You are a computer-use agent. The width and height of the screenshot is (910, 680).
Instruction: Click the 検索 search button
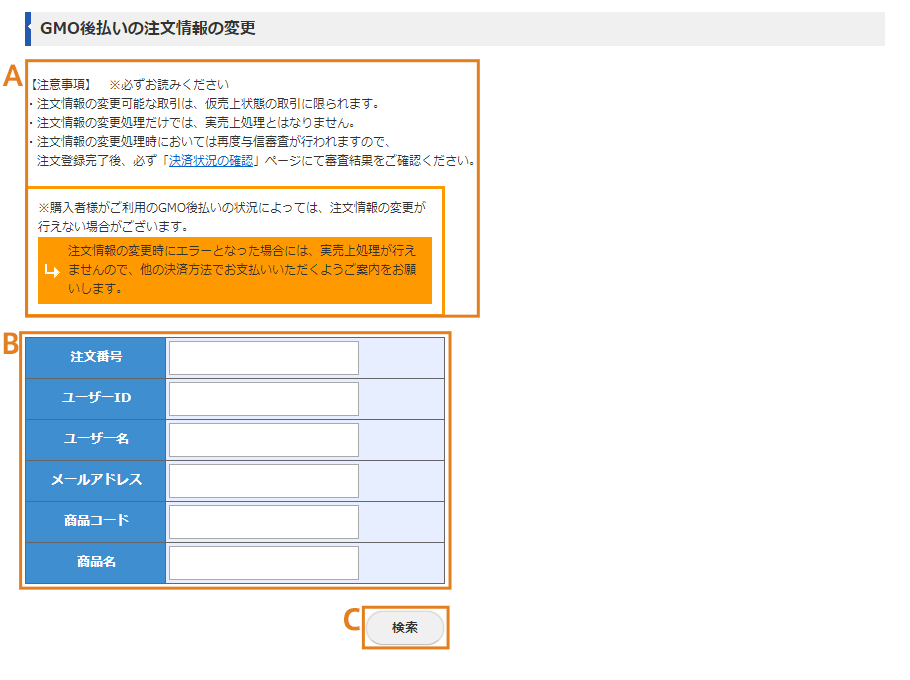(x=405, y=628)
